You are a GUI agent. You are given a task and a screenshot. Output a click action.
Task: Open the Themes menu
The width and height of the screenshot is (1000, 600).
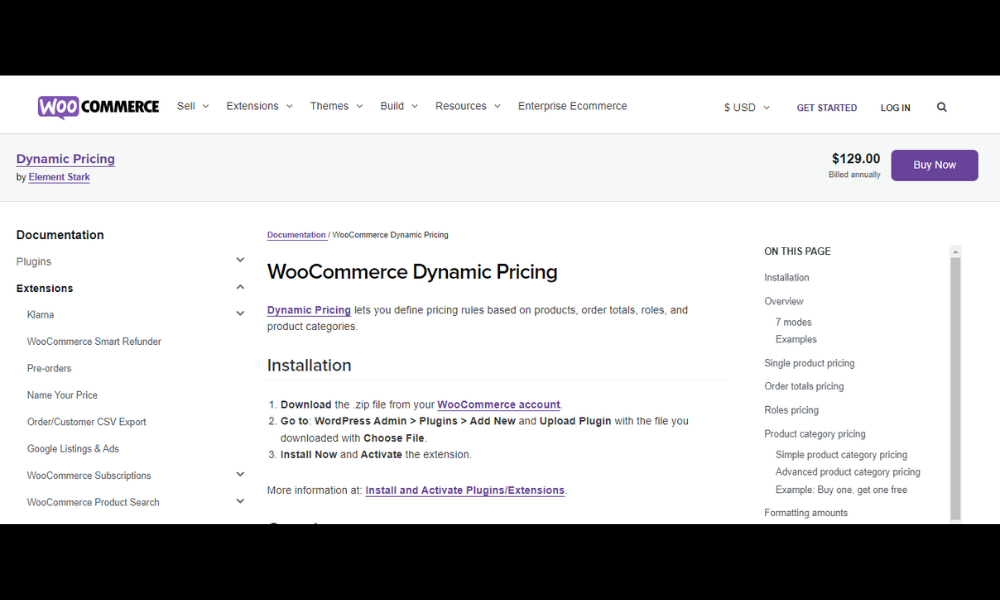[x=336, y=106]
